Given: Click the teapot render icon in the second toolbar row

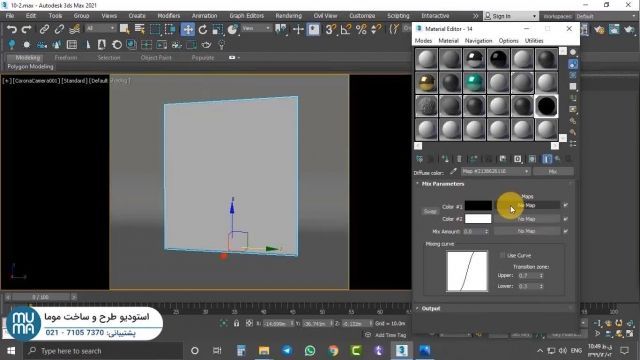Looking at the screenshot, I should click(x=207, y=45).
